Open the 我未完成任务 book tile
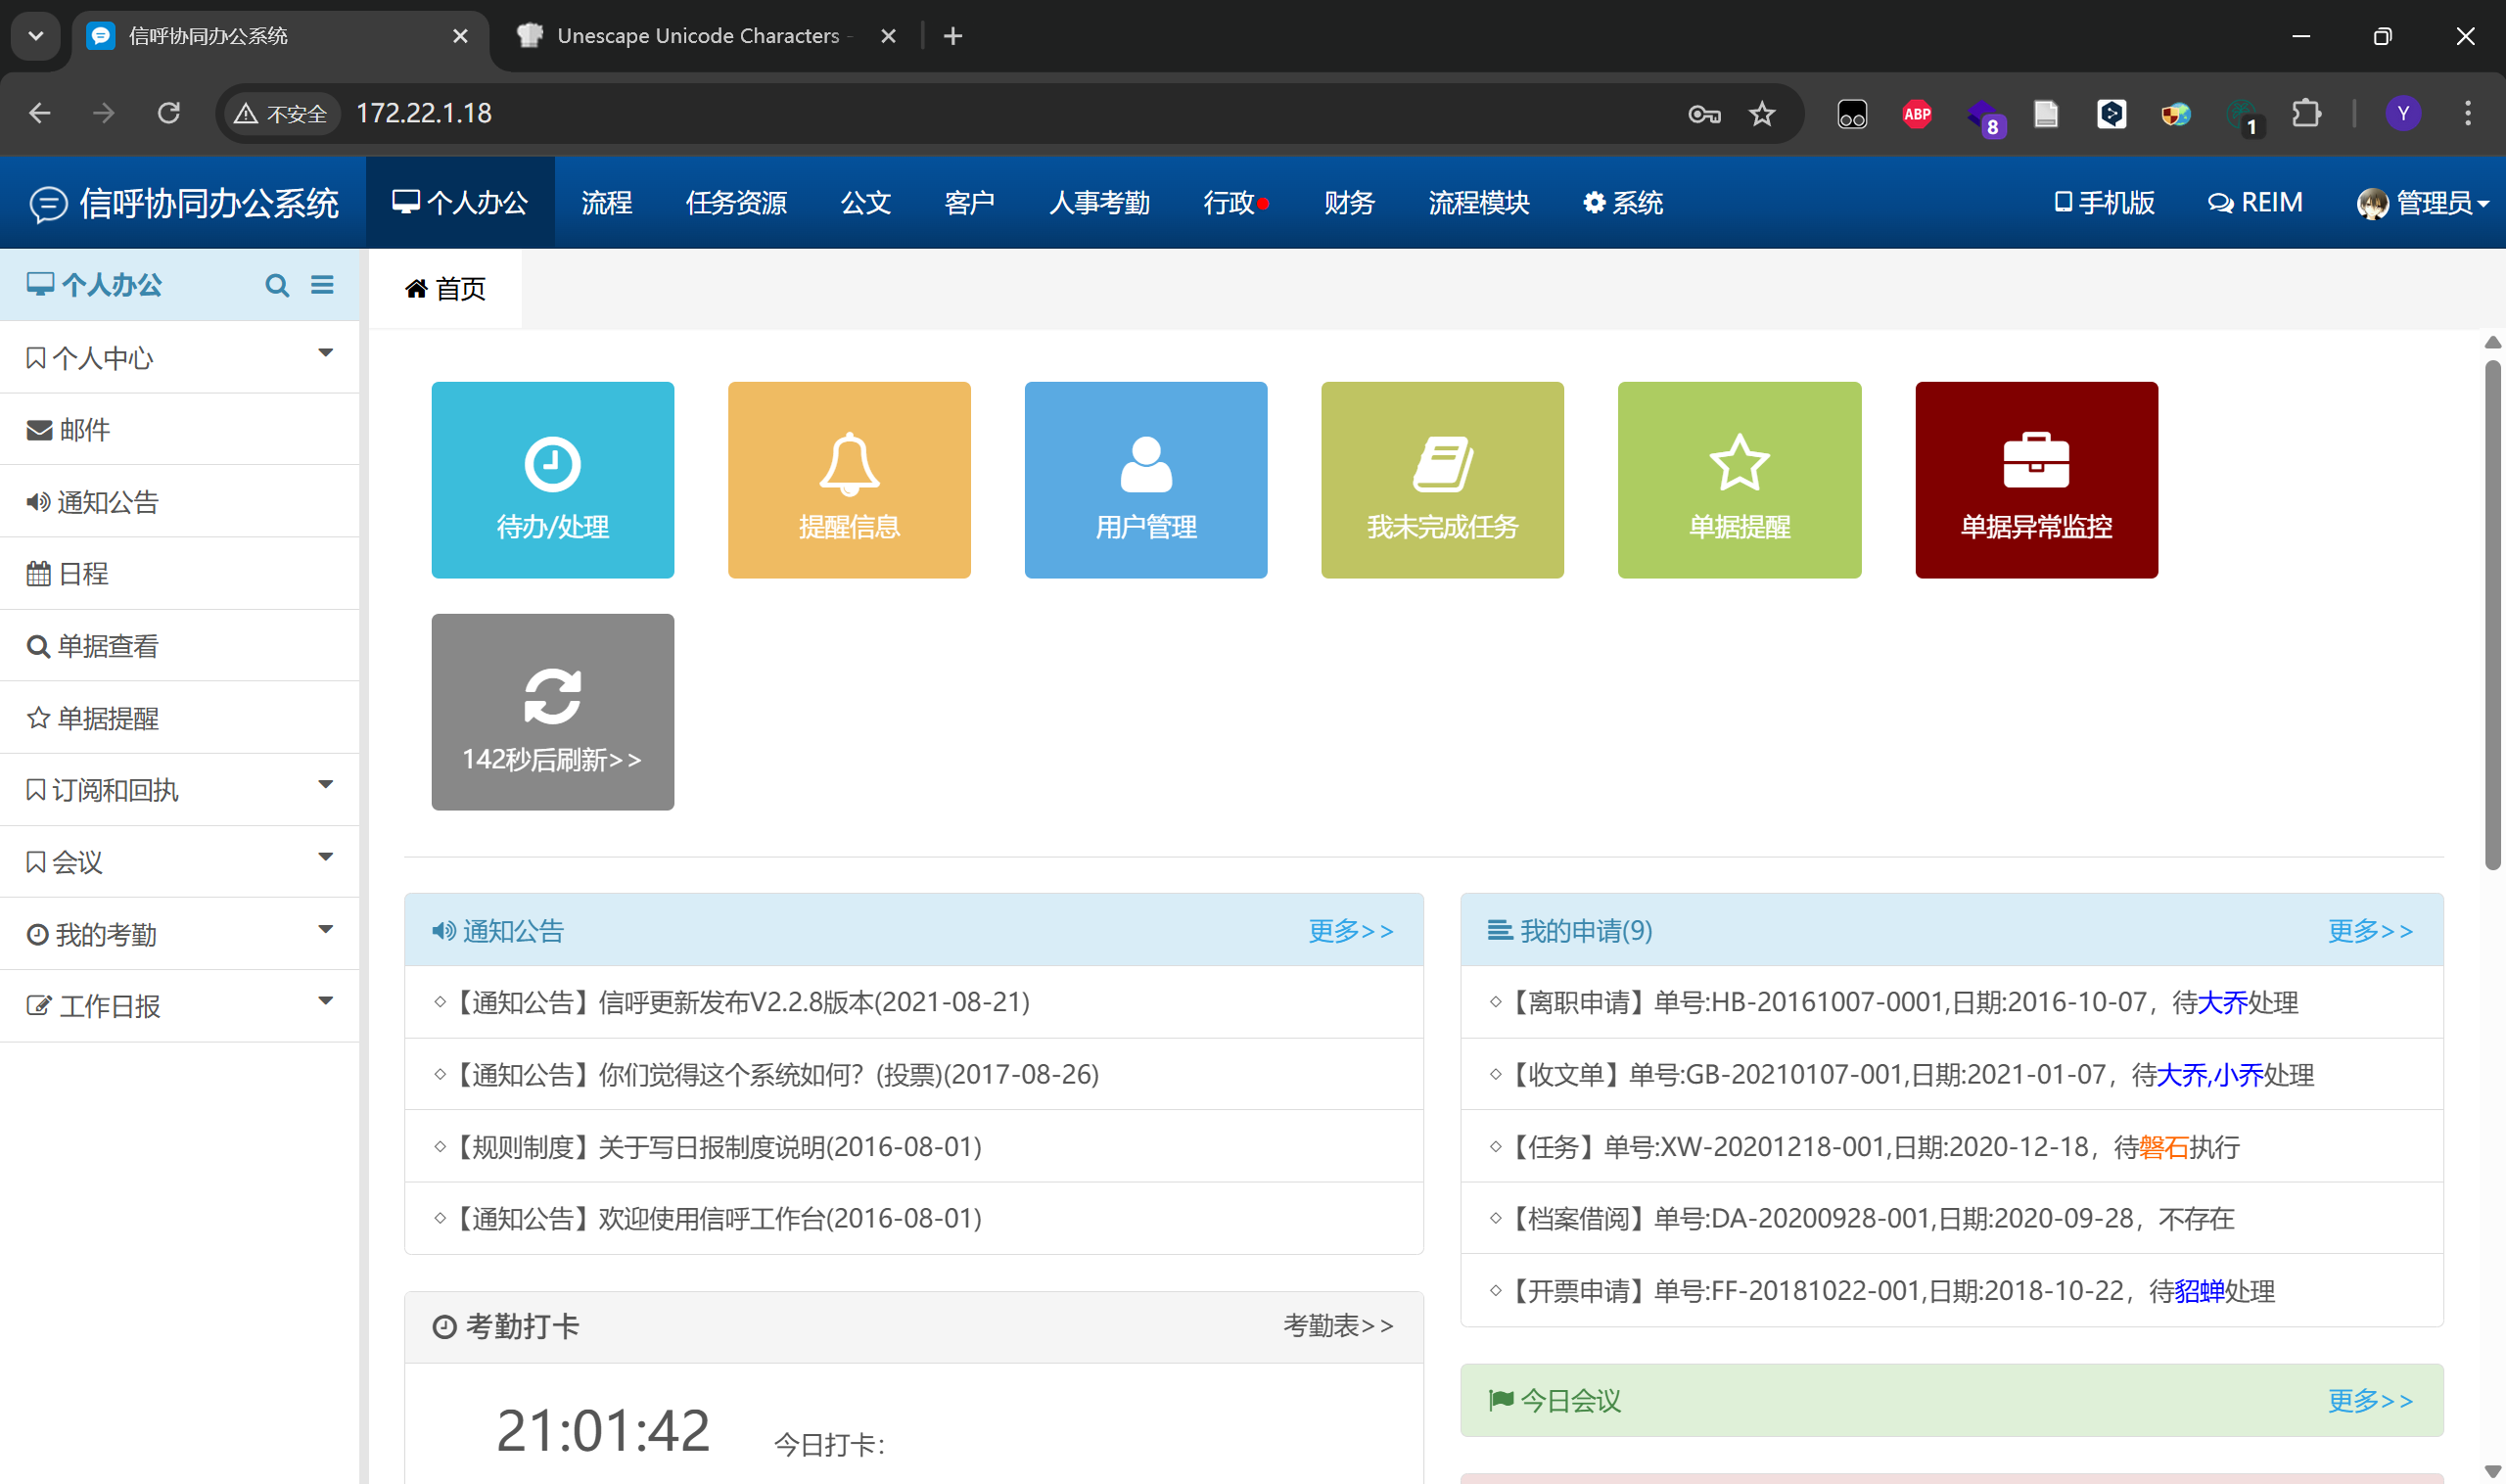 [1442, 480]
